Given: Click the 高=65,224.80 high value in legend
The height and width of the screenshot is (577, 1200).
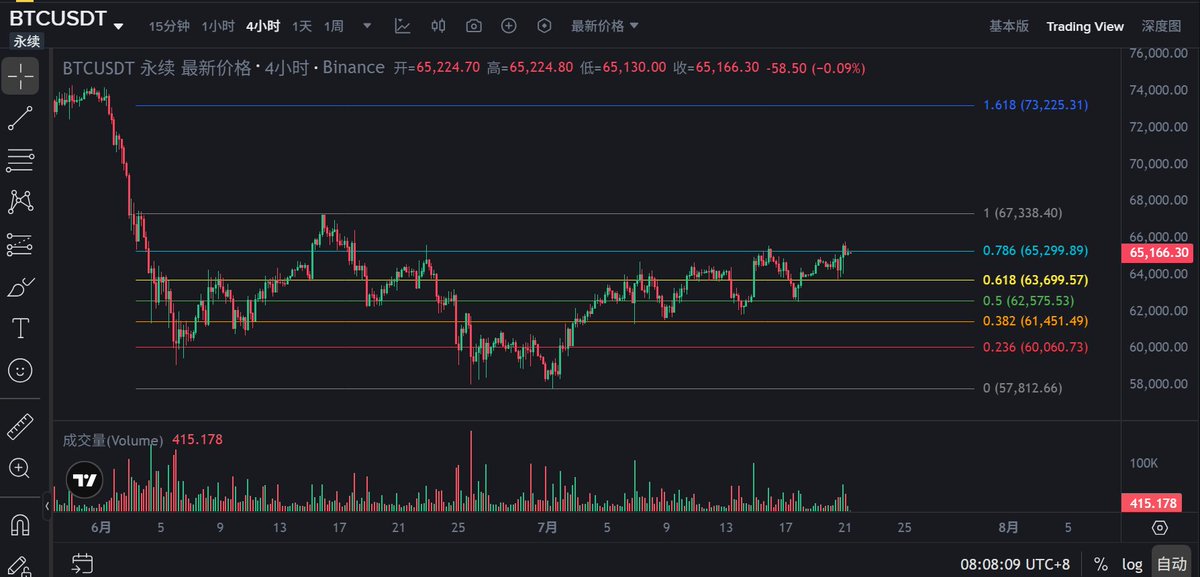Looking at the screenshot, I should point(530,68).
